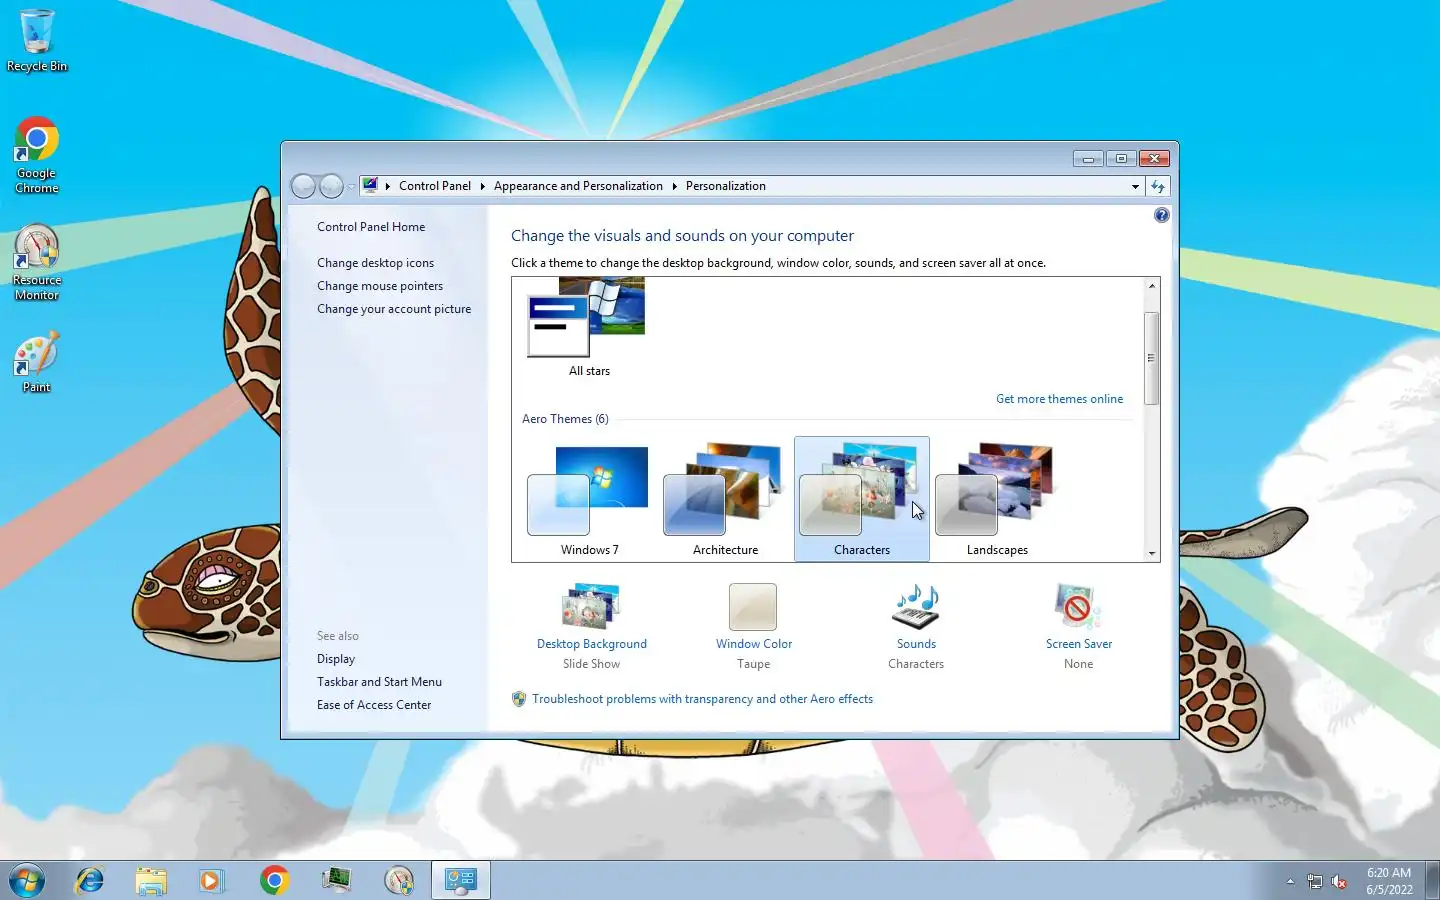1440x900 pixels.
Task: Open Google Chrome desktop shortcut
Action: click(37, 156)
